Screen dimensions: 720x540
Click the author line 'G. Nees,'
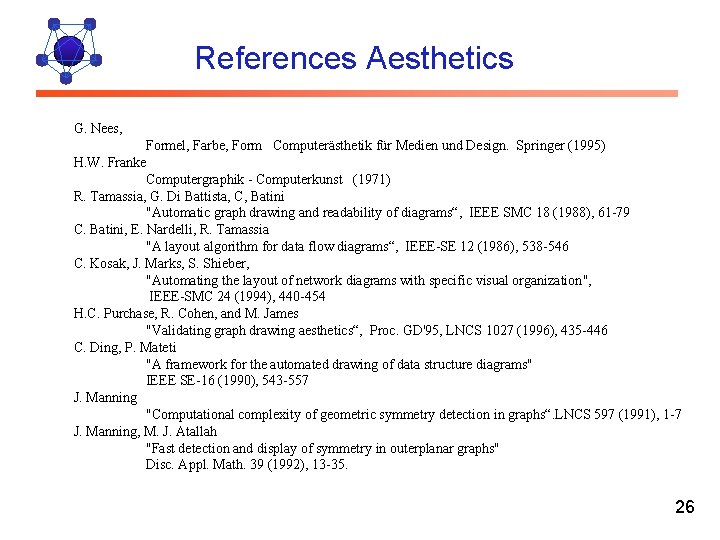click(98, 128)
